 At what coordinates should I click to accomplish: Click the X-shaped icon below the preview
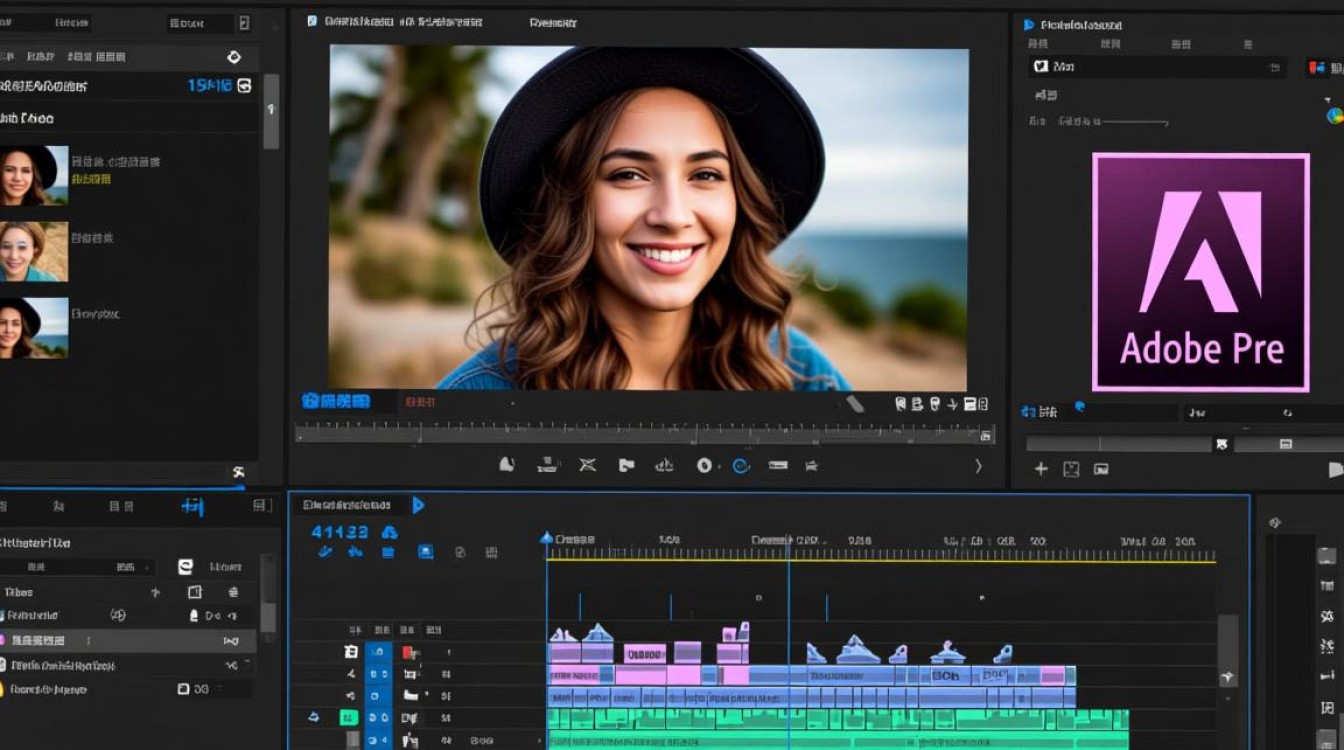point(588,465)
